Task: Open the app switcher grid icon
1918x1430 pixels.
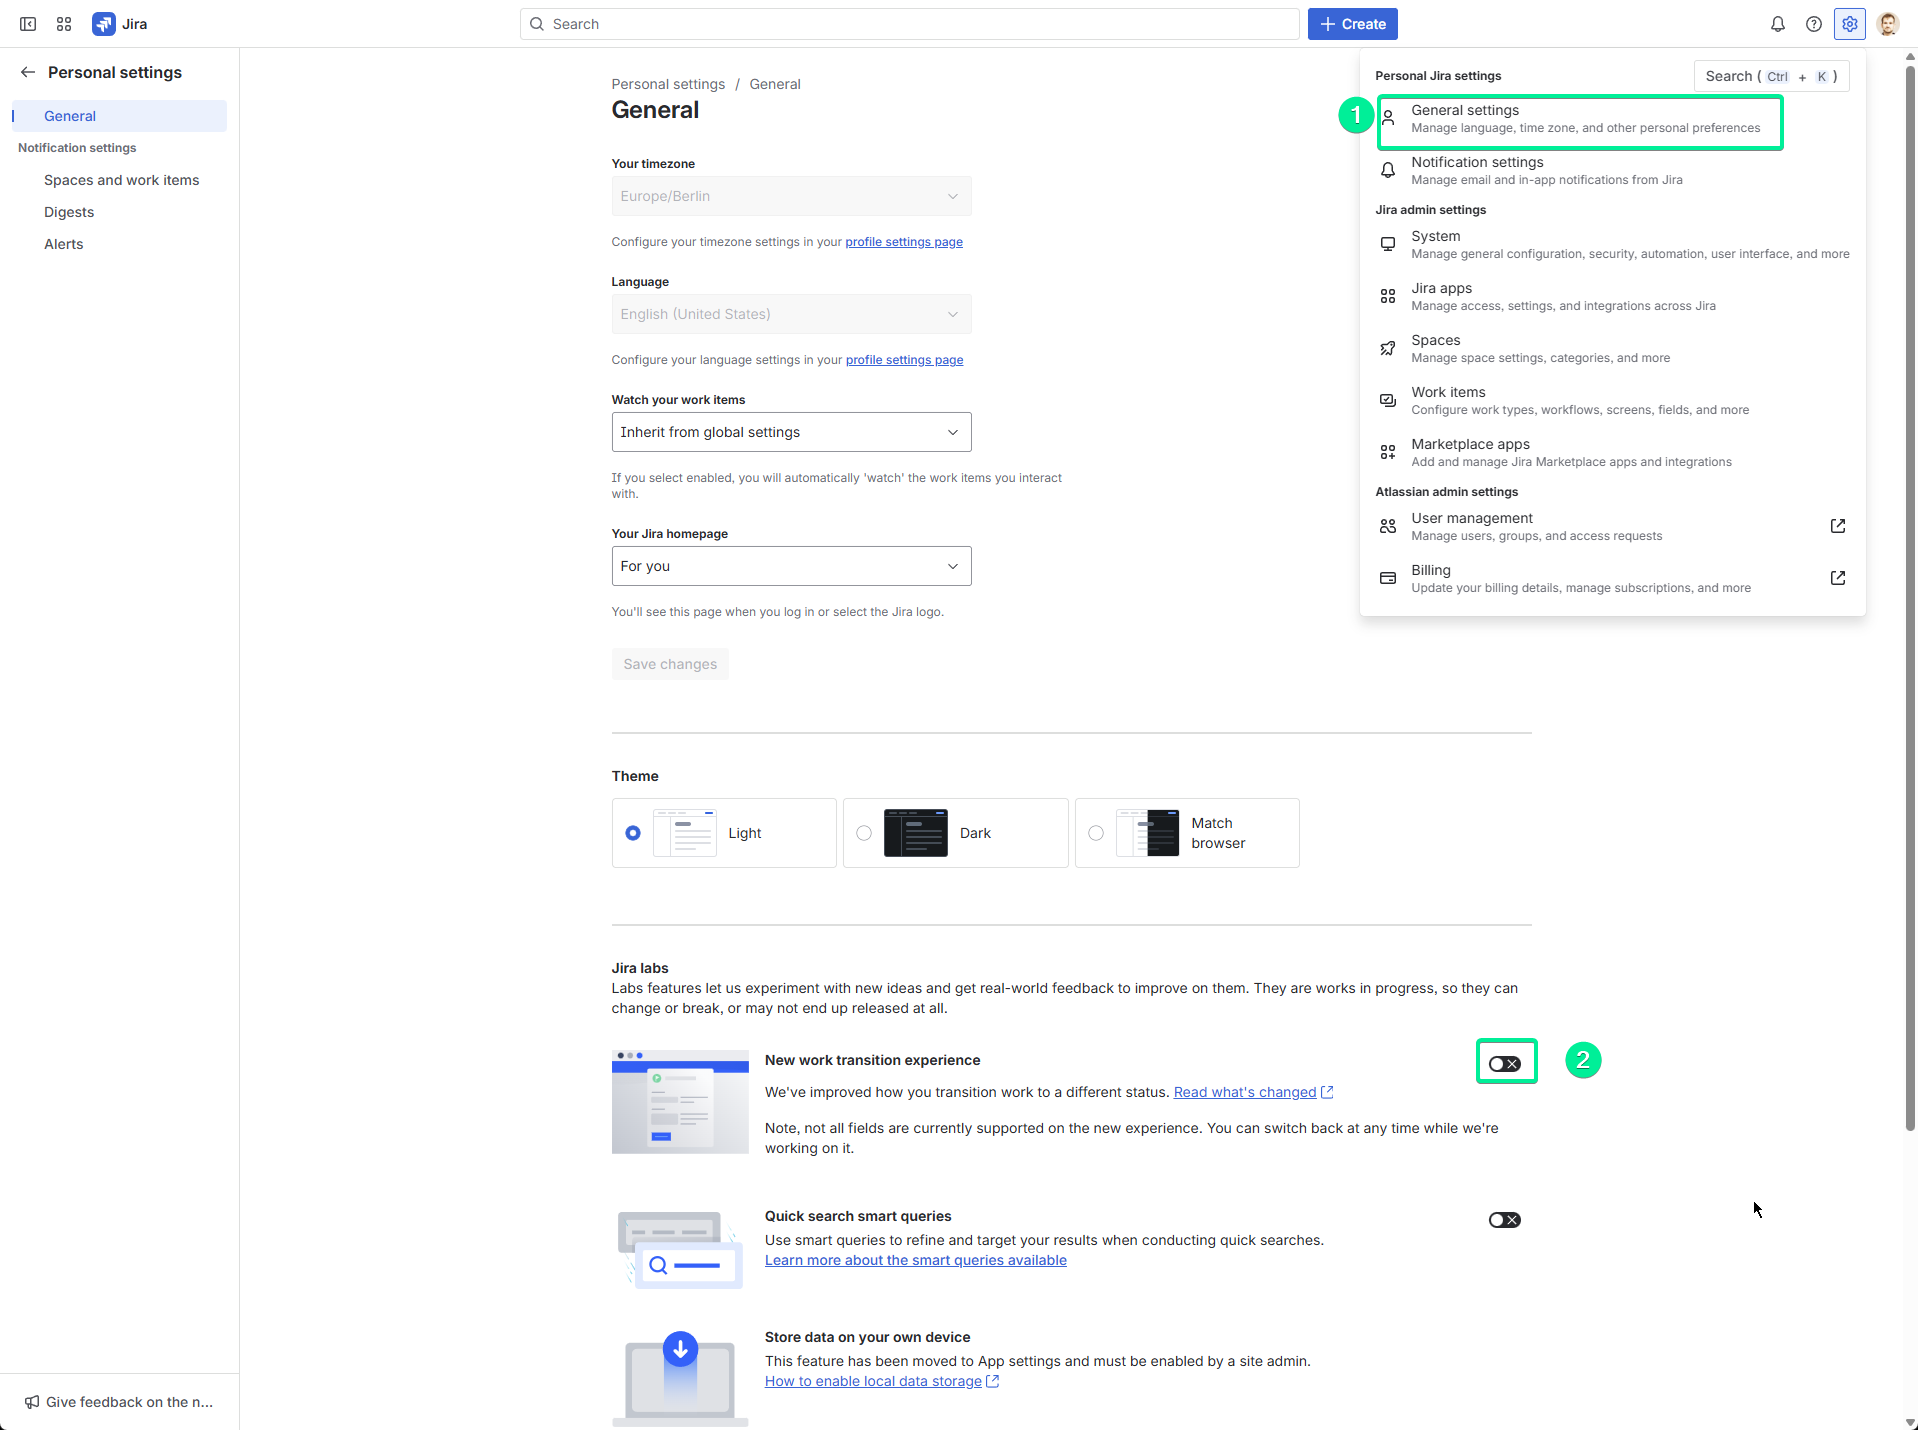Action: [64, 24]
